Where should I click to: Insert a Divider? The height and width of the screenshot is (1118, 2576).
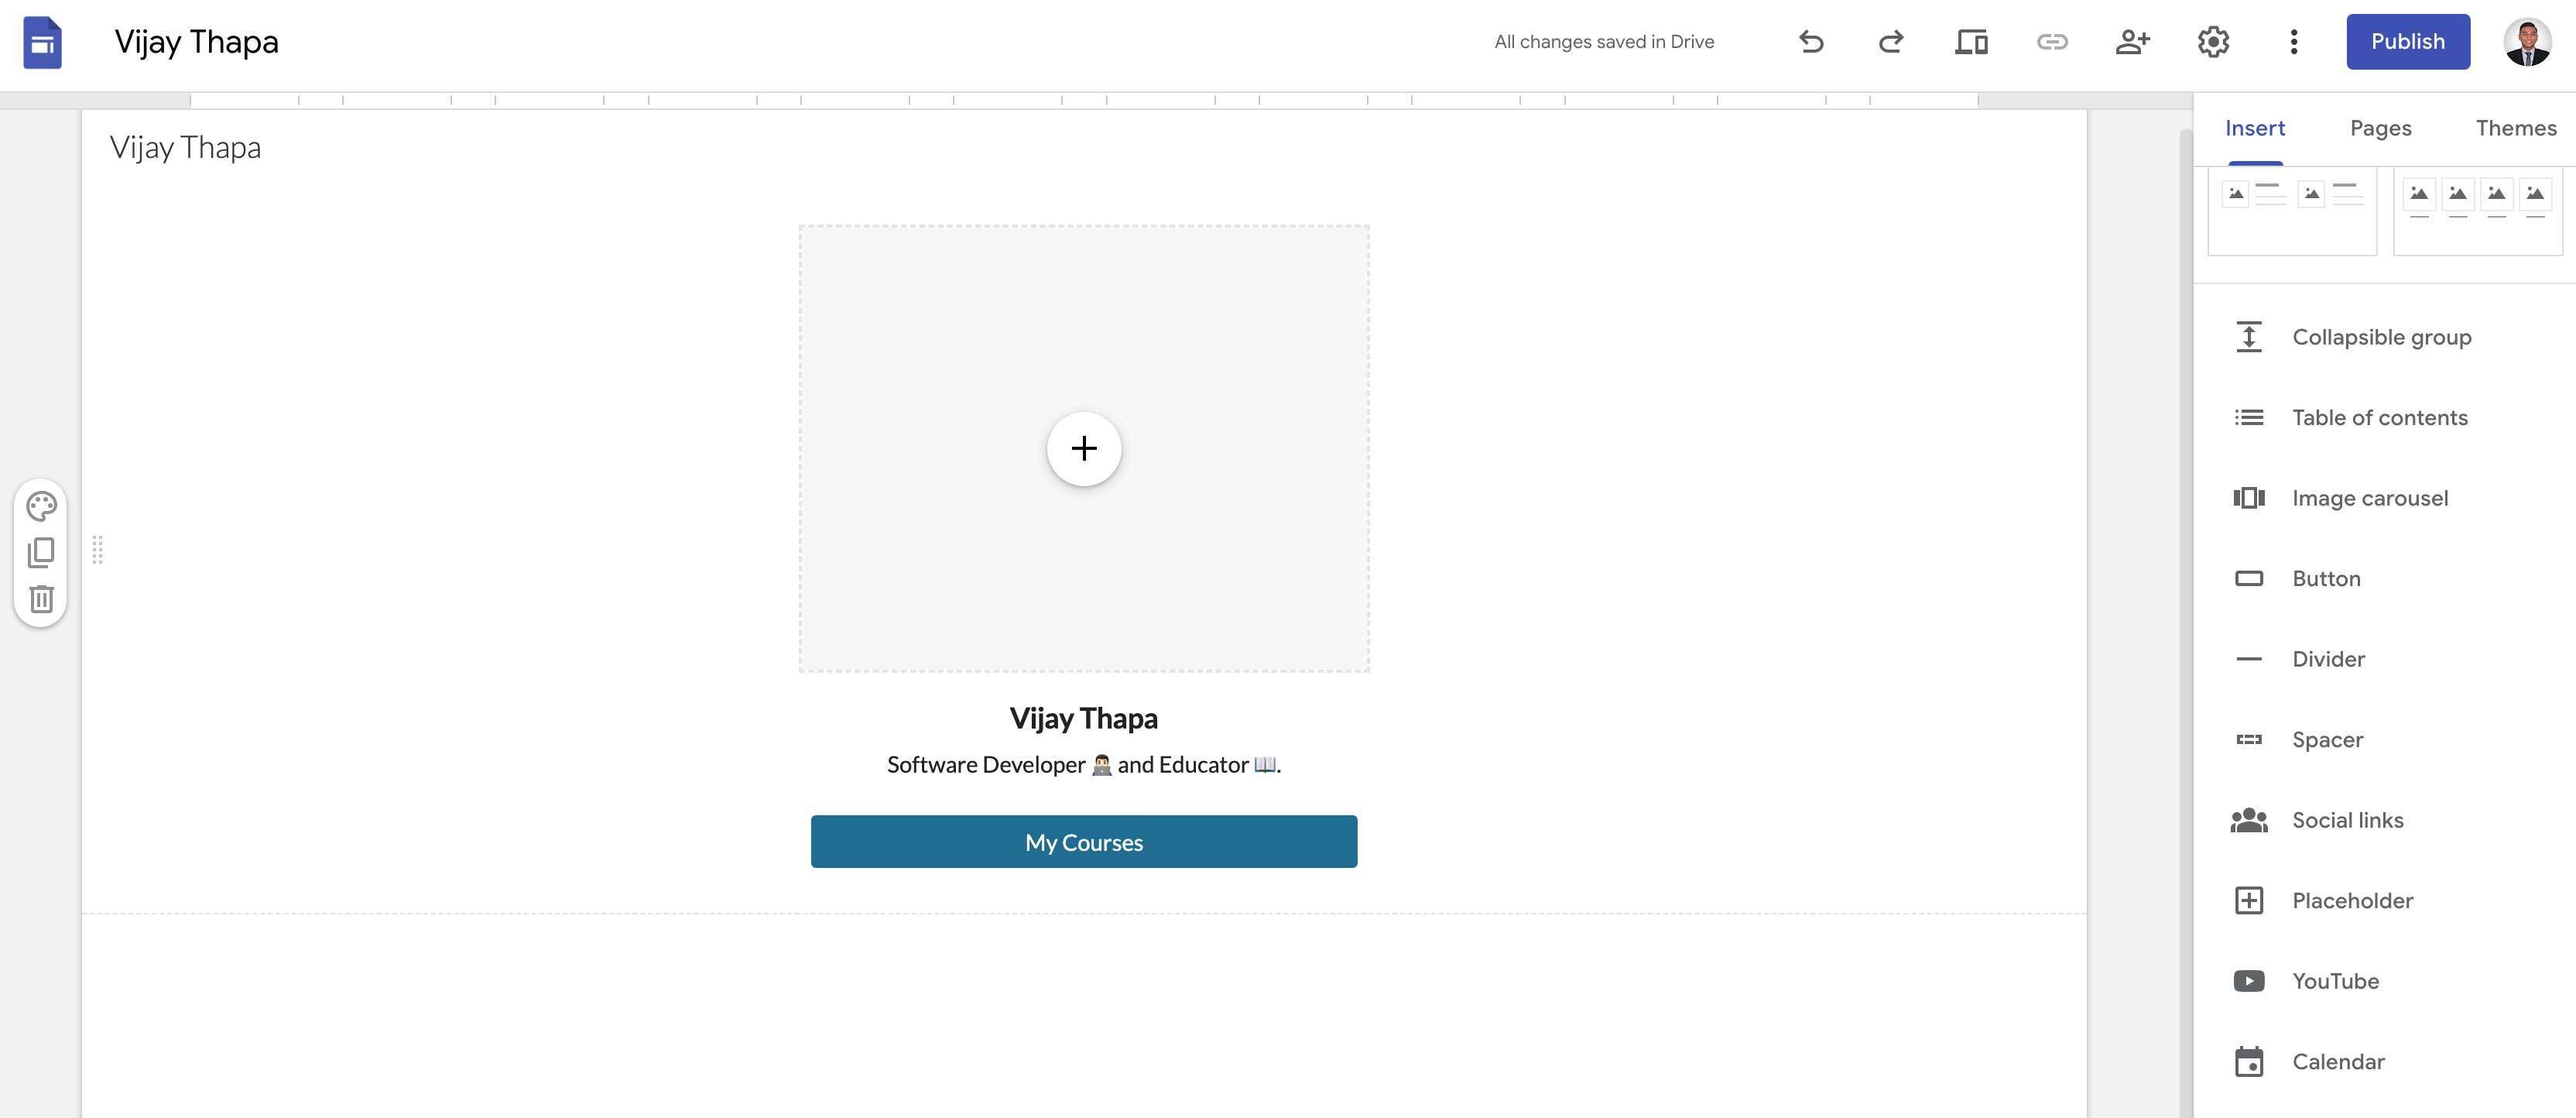coord(2384,659)
